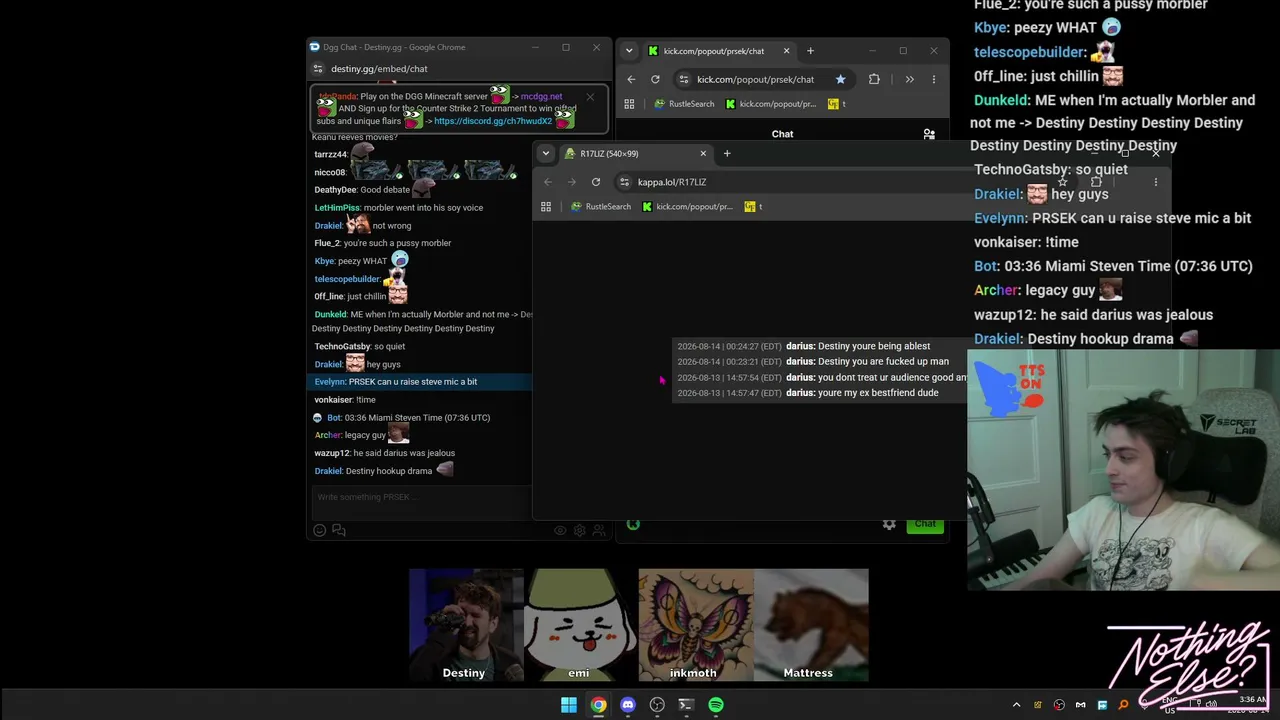This screenshot has width=1280, height=720.
Task: Click the Mattress call participant thumbnail
Action: (810, 625)
